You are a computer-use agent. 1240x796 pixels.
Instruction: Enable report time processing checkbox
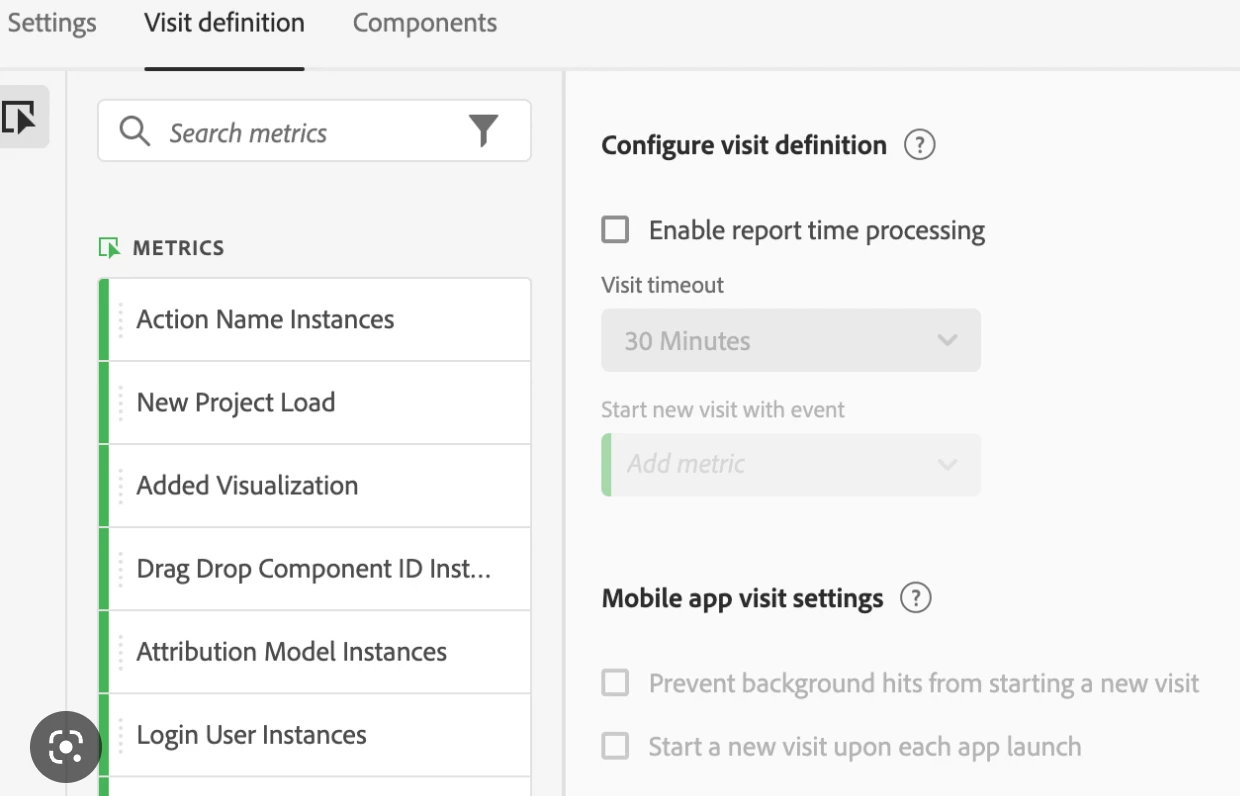click(x=615, y=230)
